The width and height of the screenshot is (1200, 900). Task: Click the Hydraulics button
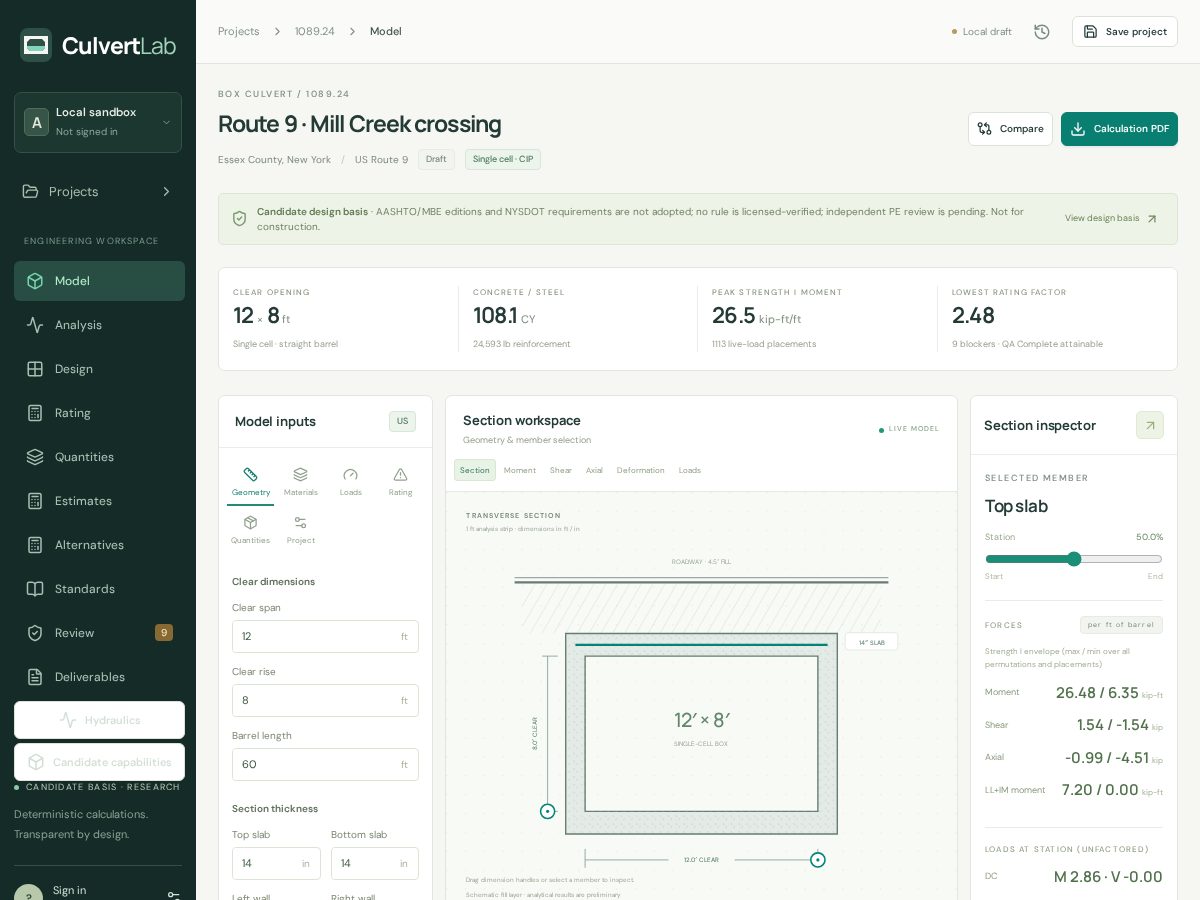pyautogui.click(x=99, y=720)
